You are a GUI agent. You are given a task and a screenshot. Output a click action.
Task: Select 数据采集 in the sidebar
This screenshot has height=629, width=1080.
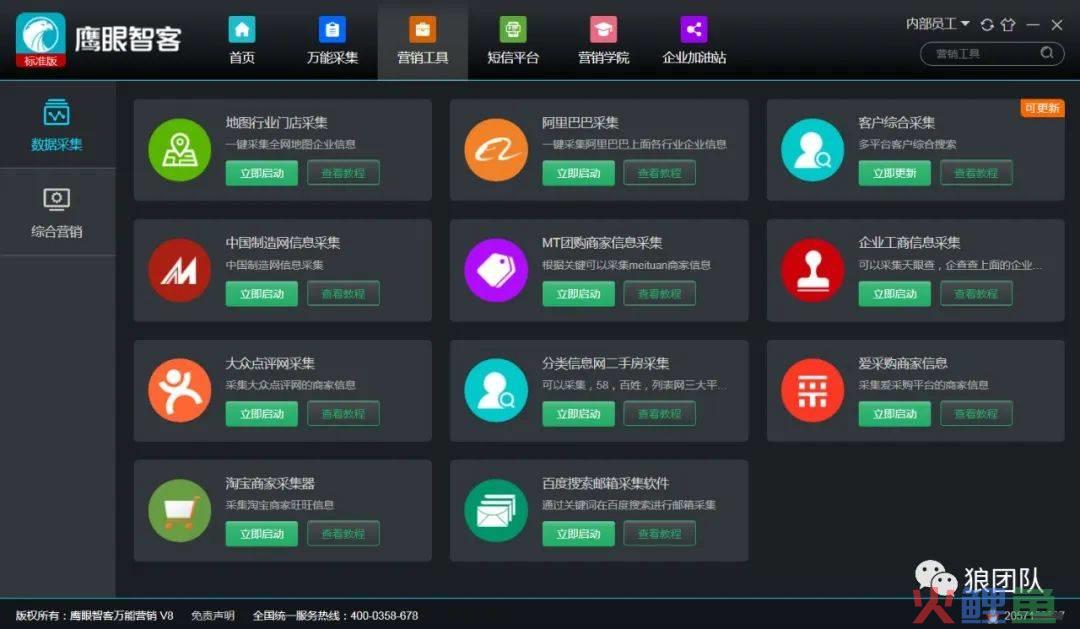coord(57,125)
